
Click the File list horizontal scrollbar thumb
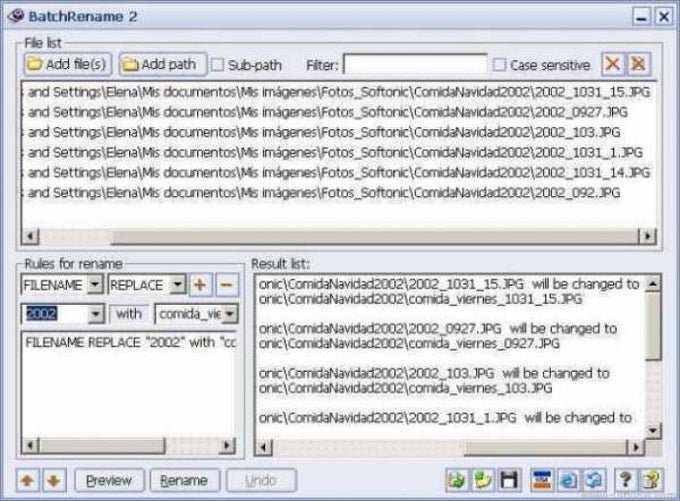tap(375, 236)
